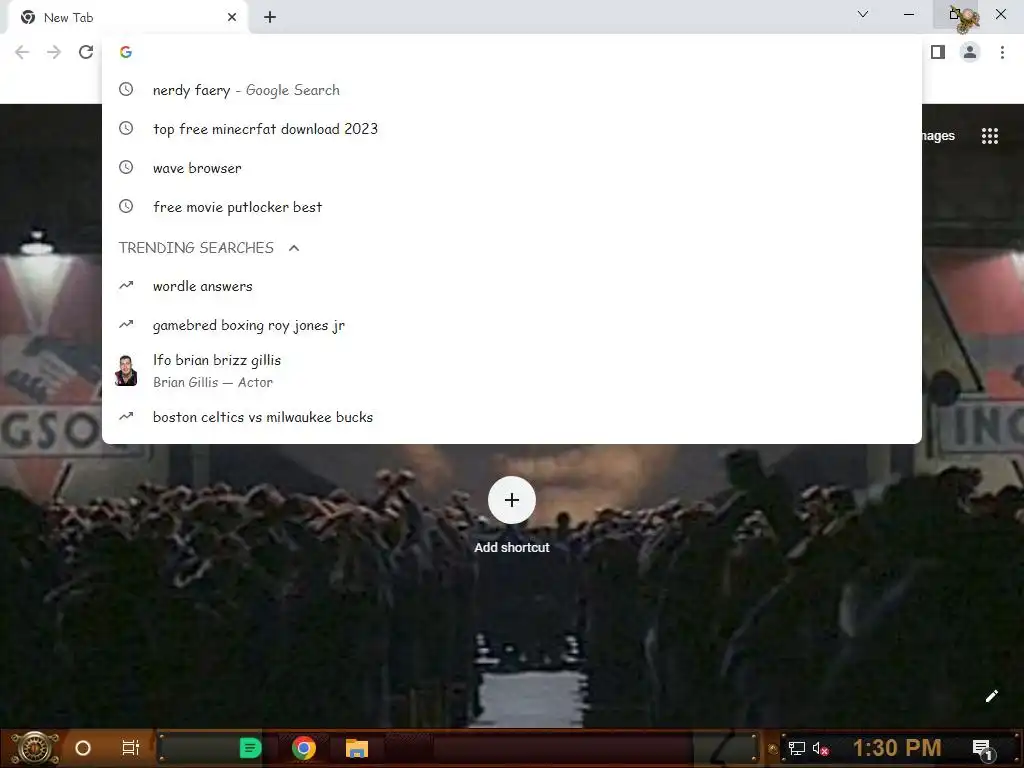Open the green notes app on taskbar
This screenshot has height=768, width=1024.
pos(250,748)
